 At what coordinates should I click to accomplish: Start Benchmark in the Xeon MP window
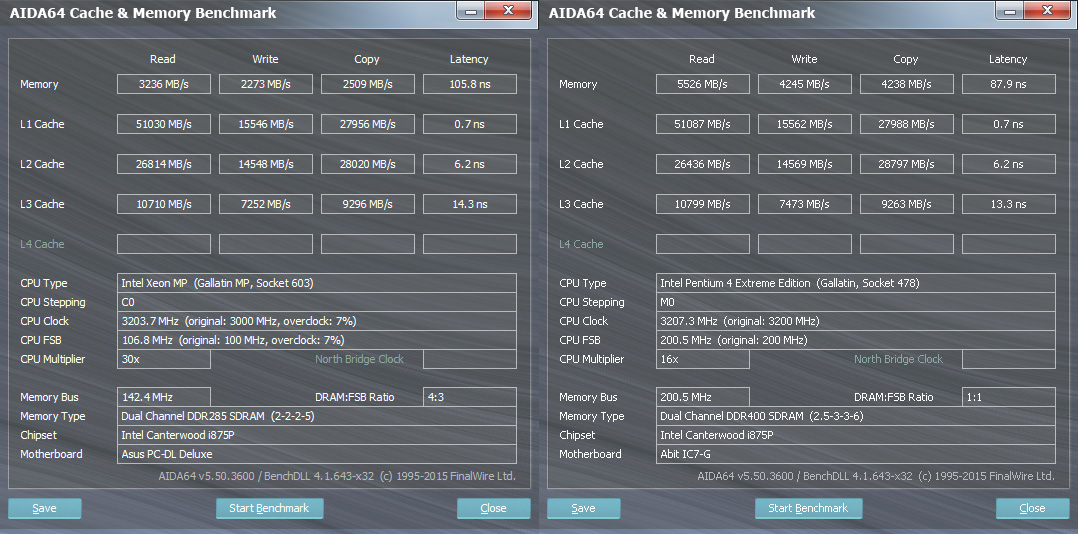[x=269, y=508]
